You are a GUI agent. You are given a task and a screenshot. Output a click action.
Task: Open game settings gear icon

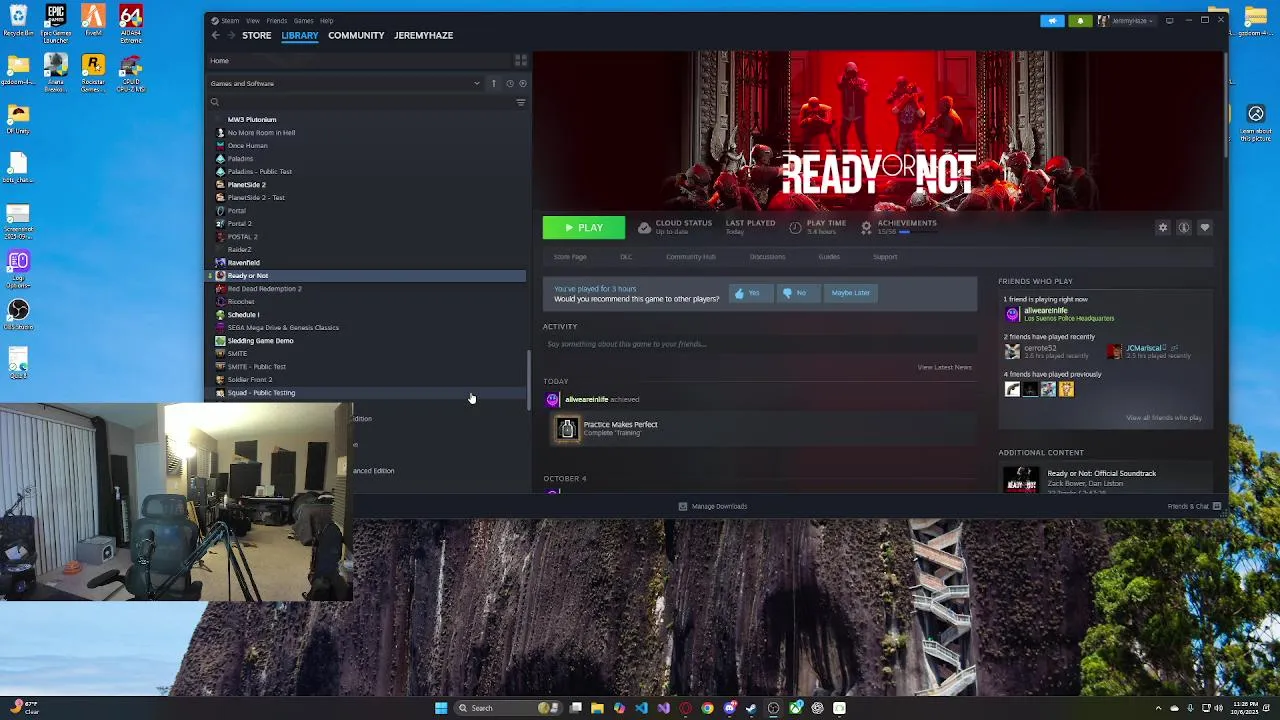click(1162, 228)
